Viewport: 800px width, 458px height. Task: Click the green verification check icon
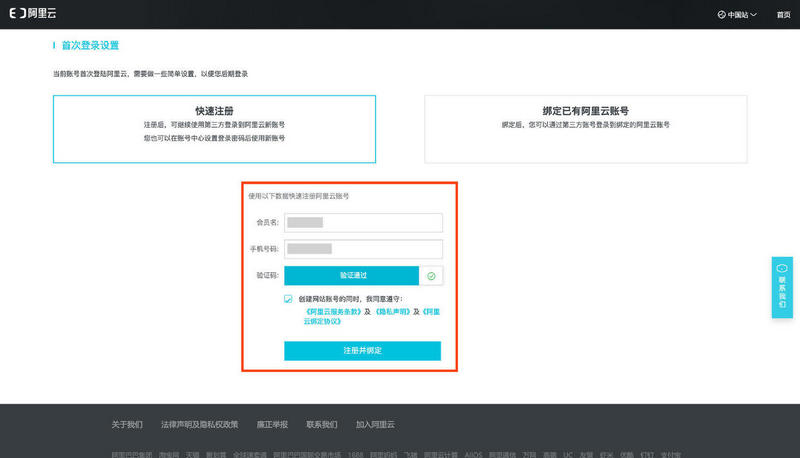[431, 276]
